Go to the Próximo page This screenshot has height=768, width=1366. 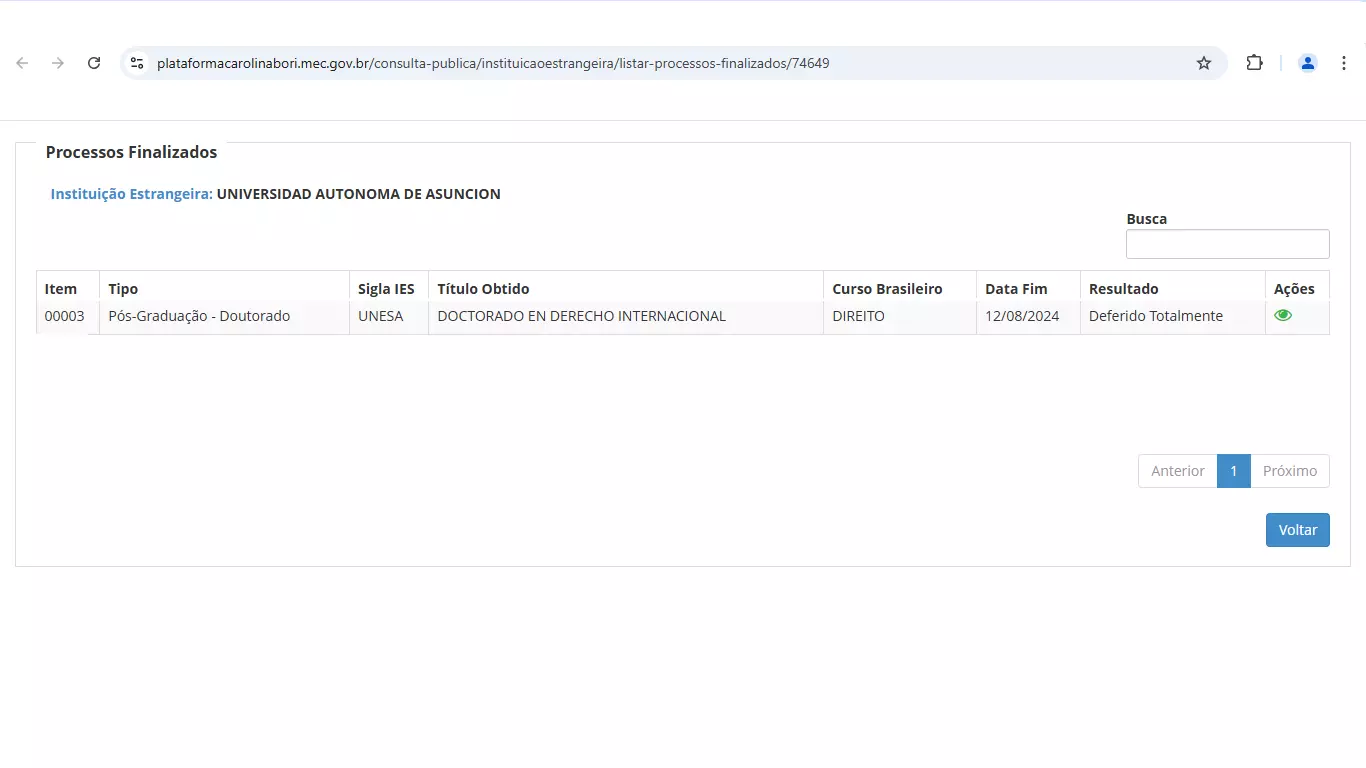click(1290, 471)
